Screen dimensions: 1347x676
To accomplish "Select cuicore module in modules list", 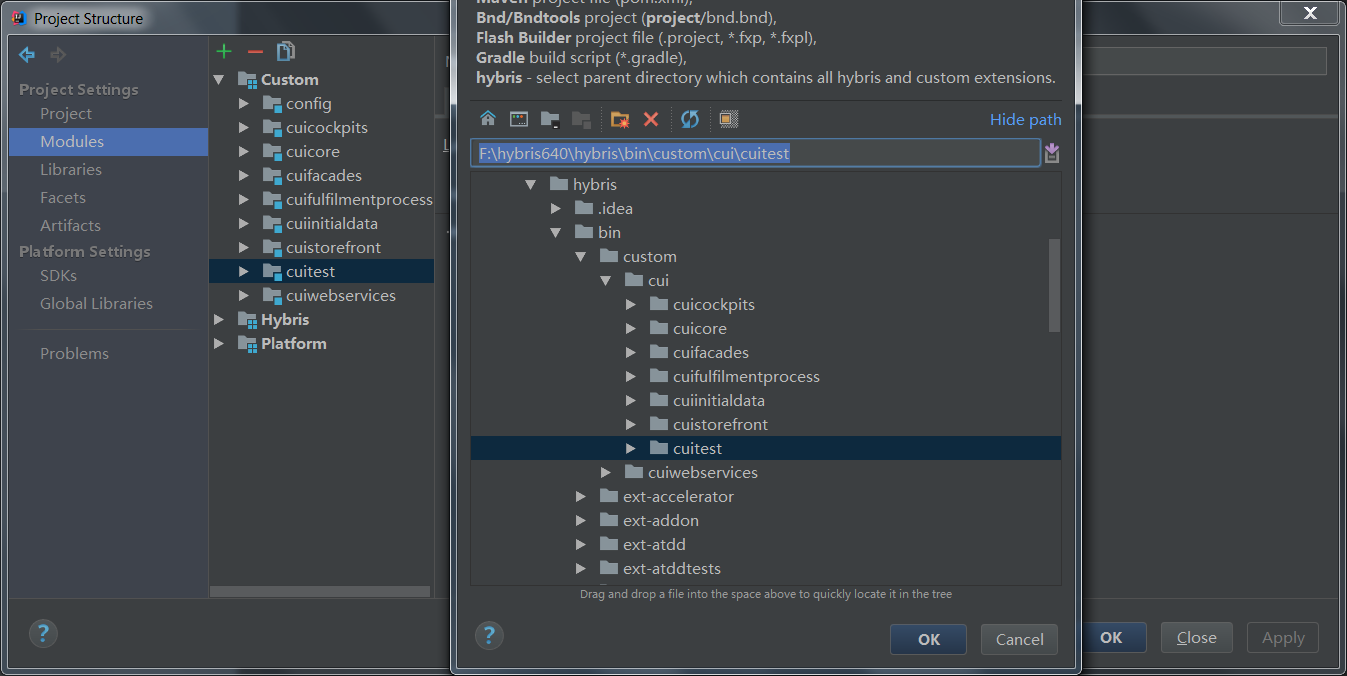I will pos(312,152).
